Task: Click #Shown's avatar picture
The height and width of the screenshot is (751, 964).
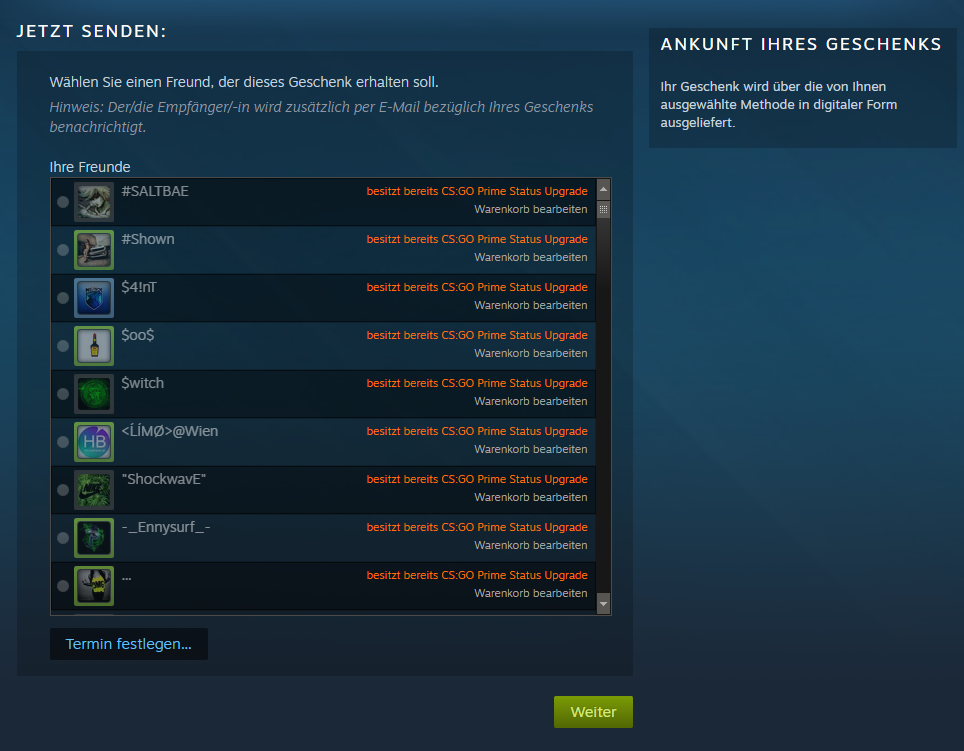Action: pos(94,250)
